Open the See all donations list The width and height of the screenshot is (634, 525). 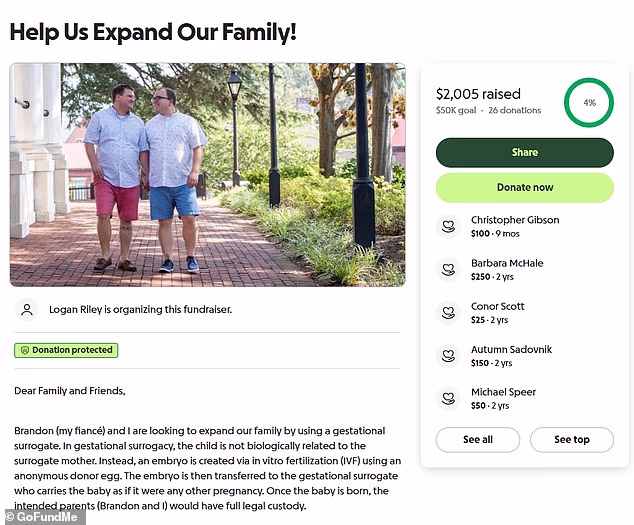click(x=477, y=440)
